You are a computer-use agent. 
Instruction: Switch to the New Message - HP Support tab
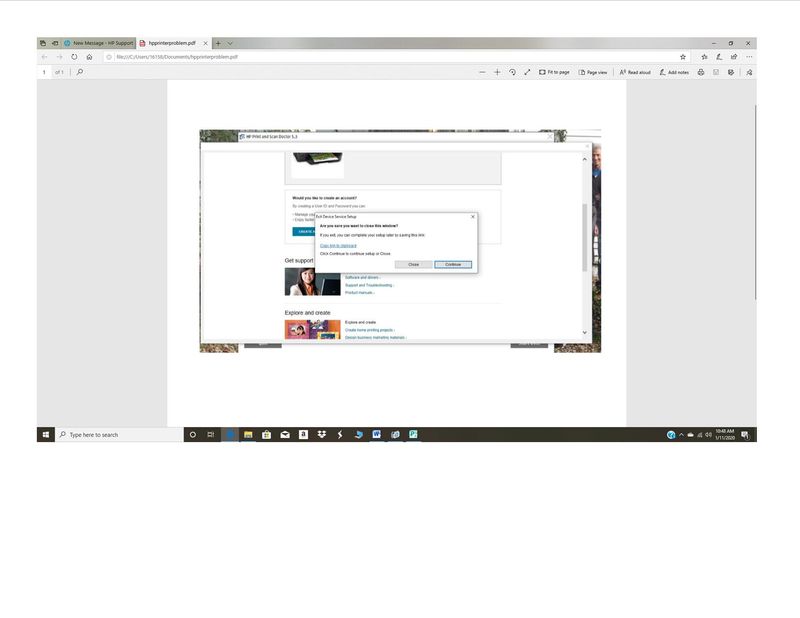(98, 43)
